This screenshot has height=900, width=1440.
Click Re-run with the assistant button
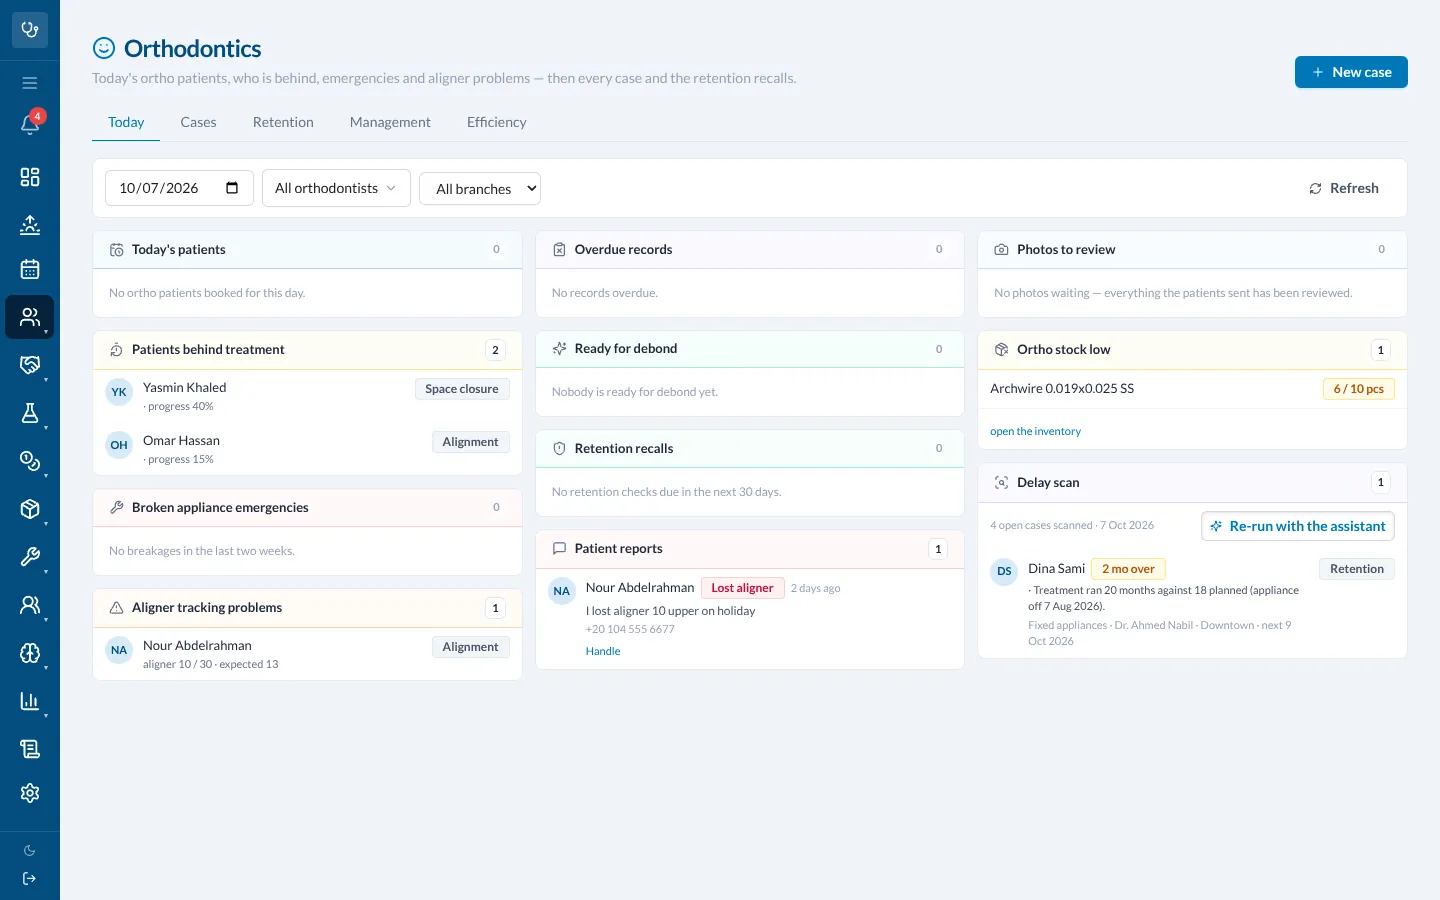(x=1298, y=526)
